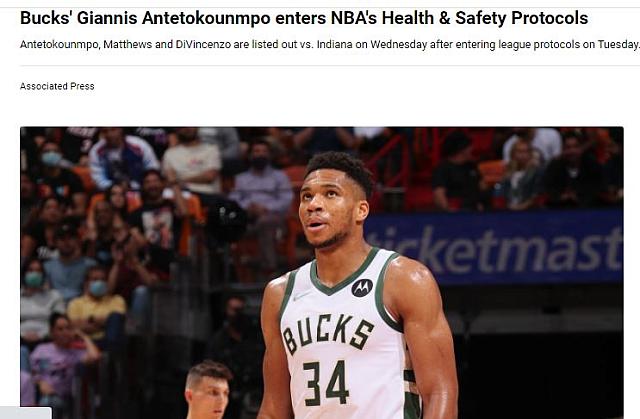Click the word 'Indiana' in the subheadline
The height and width of the screenshot is (419, 640).
pos(334,44)
